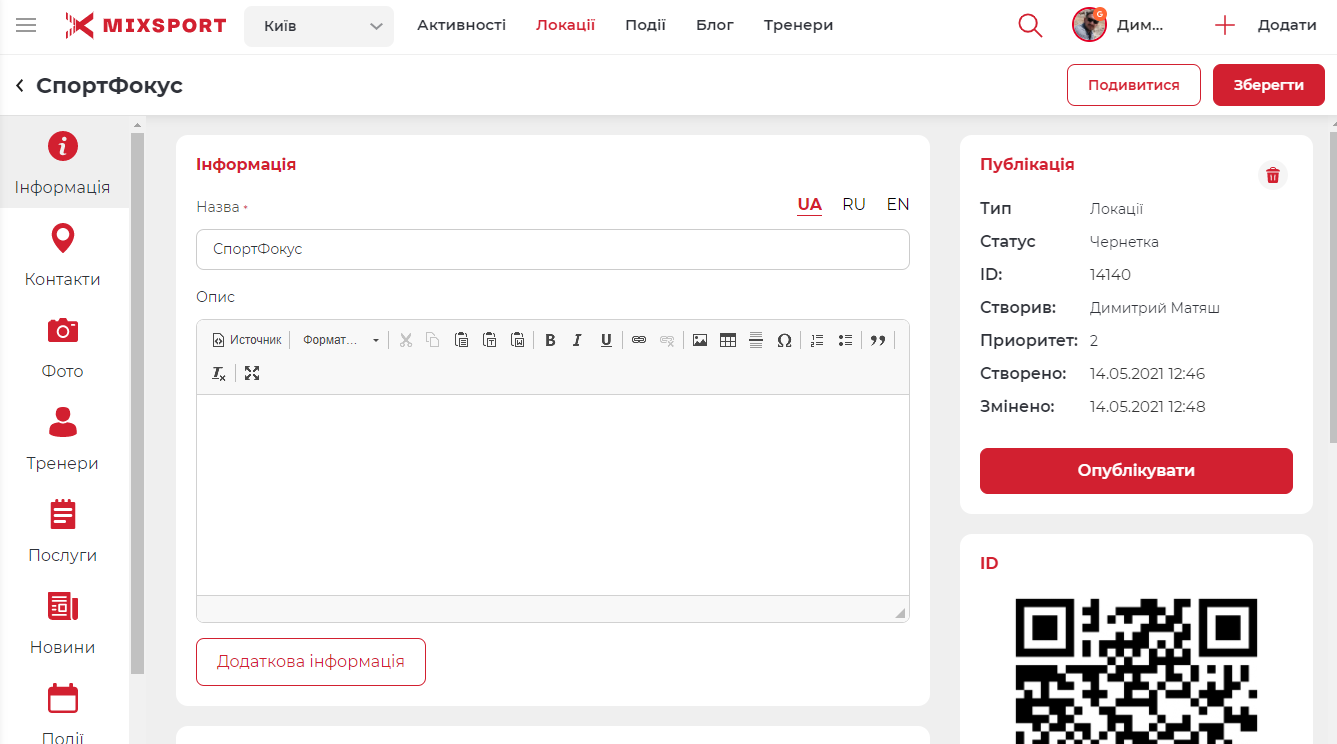The image size is (1337, 744).
Task: Maximize the editor with the fullscreen icon
Action: coord(252,373)
